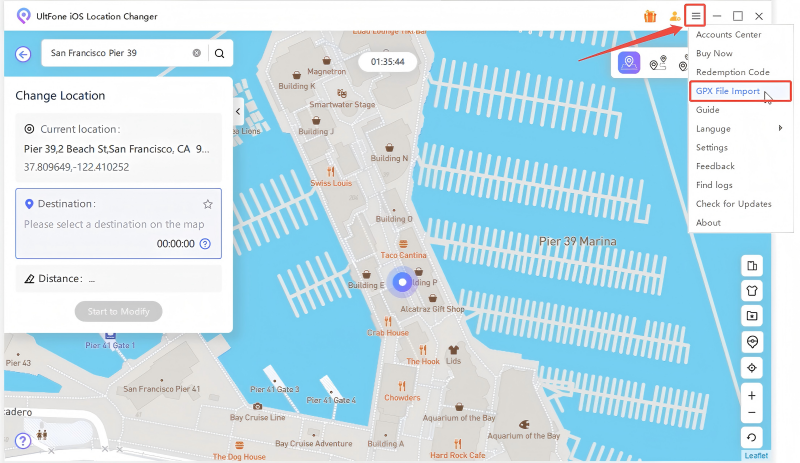Click the help icon next to 00:00:00
The width and height of the screenshot is (800, 463).
coord(205,244)
